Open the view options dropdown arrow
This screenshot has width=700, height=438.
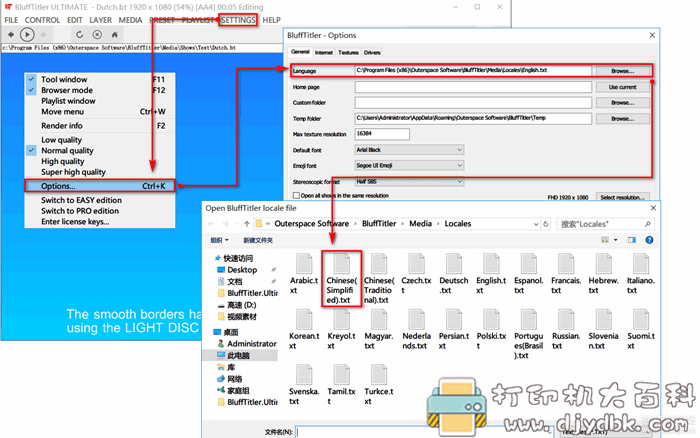[616, 240]
